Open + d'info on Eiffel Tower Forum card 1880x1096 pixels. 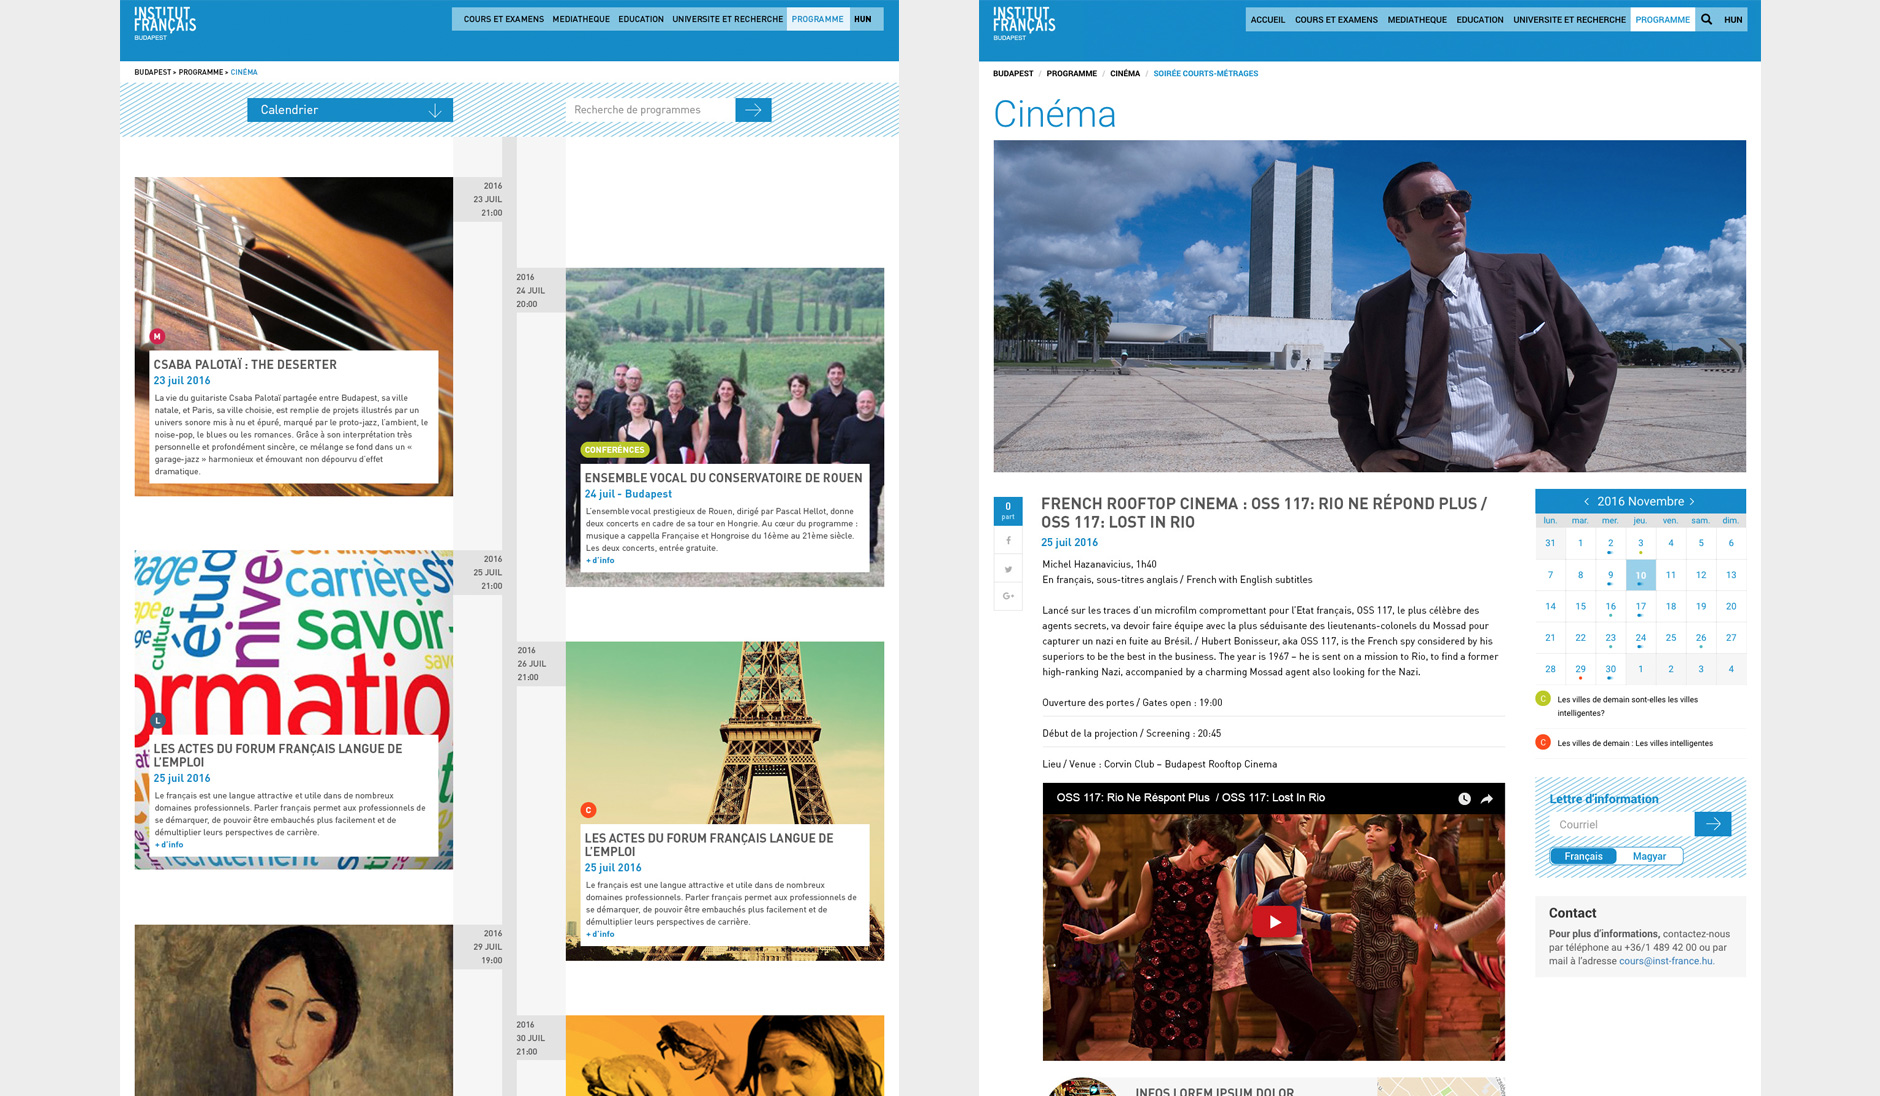pyautogui.click(x=600, y=934)
